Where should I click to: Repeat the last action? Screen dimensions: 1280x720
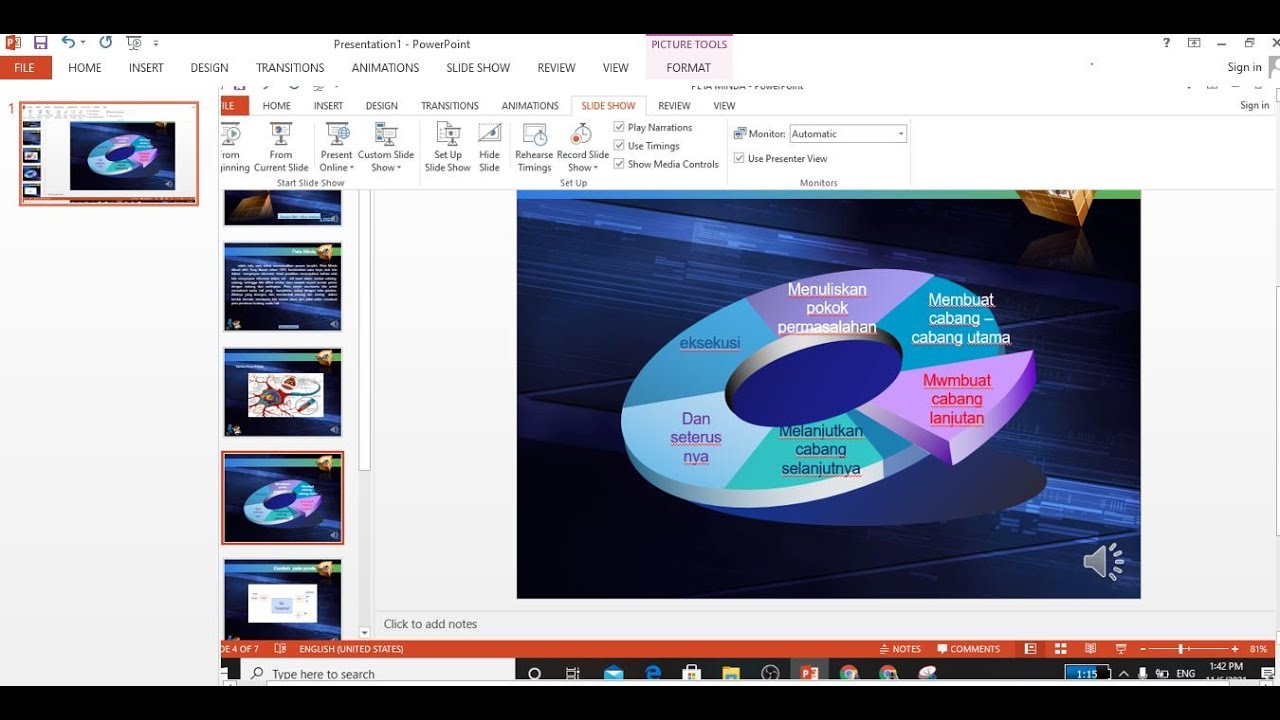coord(105,43)
